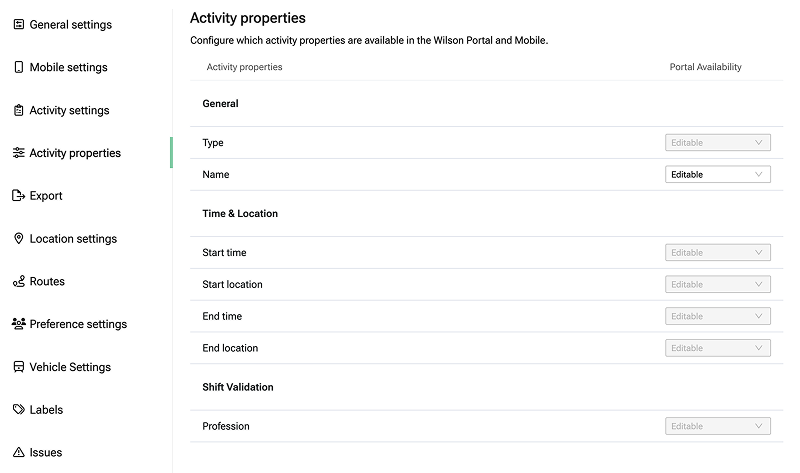The width and height of the screenshot is (800, 473).
Task: Click the Activity settings clipboard icon
Action: pos(18,110)
